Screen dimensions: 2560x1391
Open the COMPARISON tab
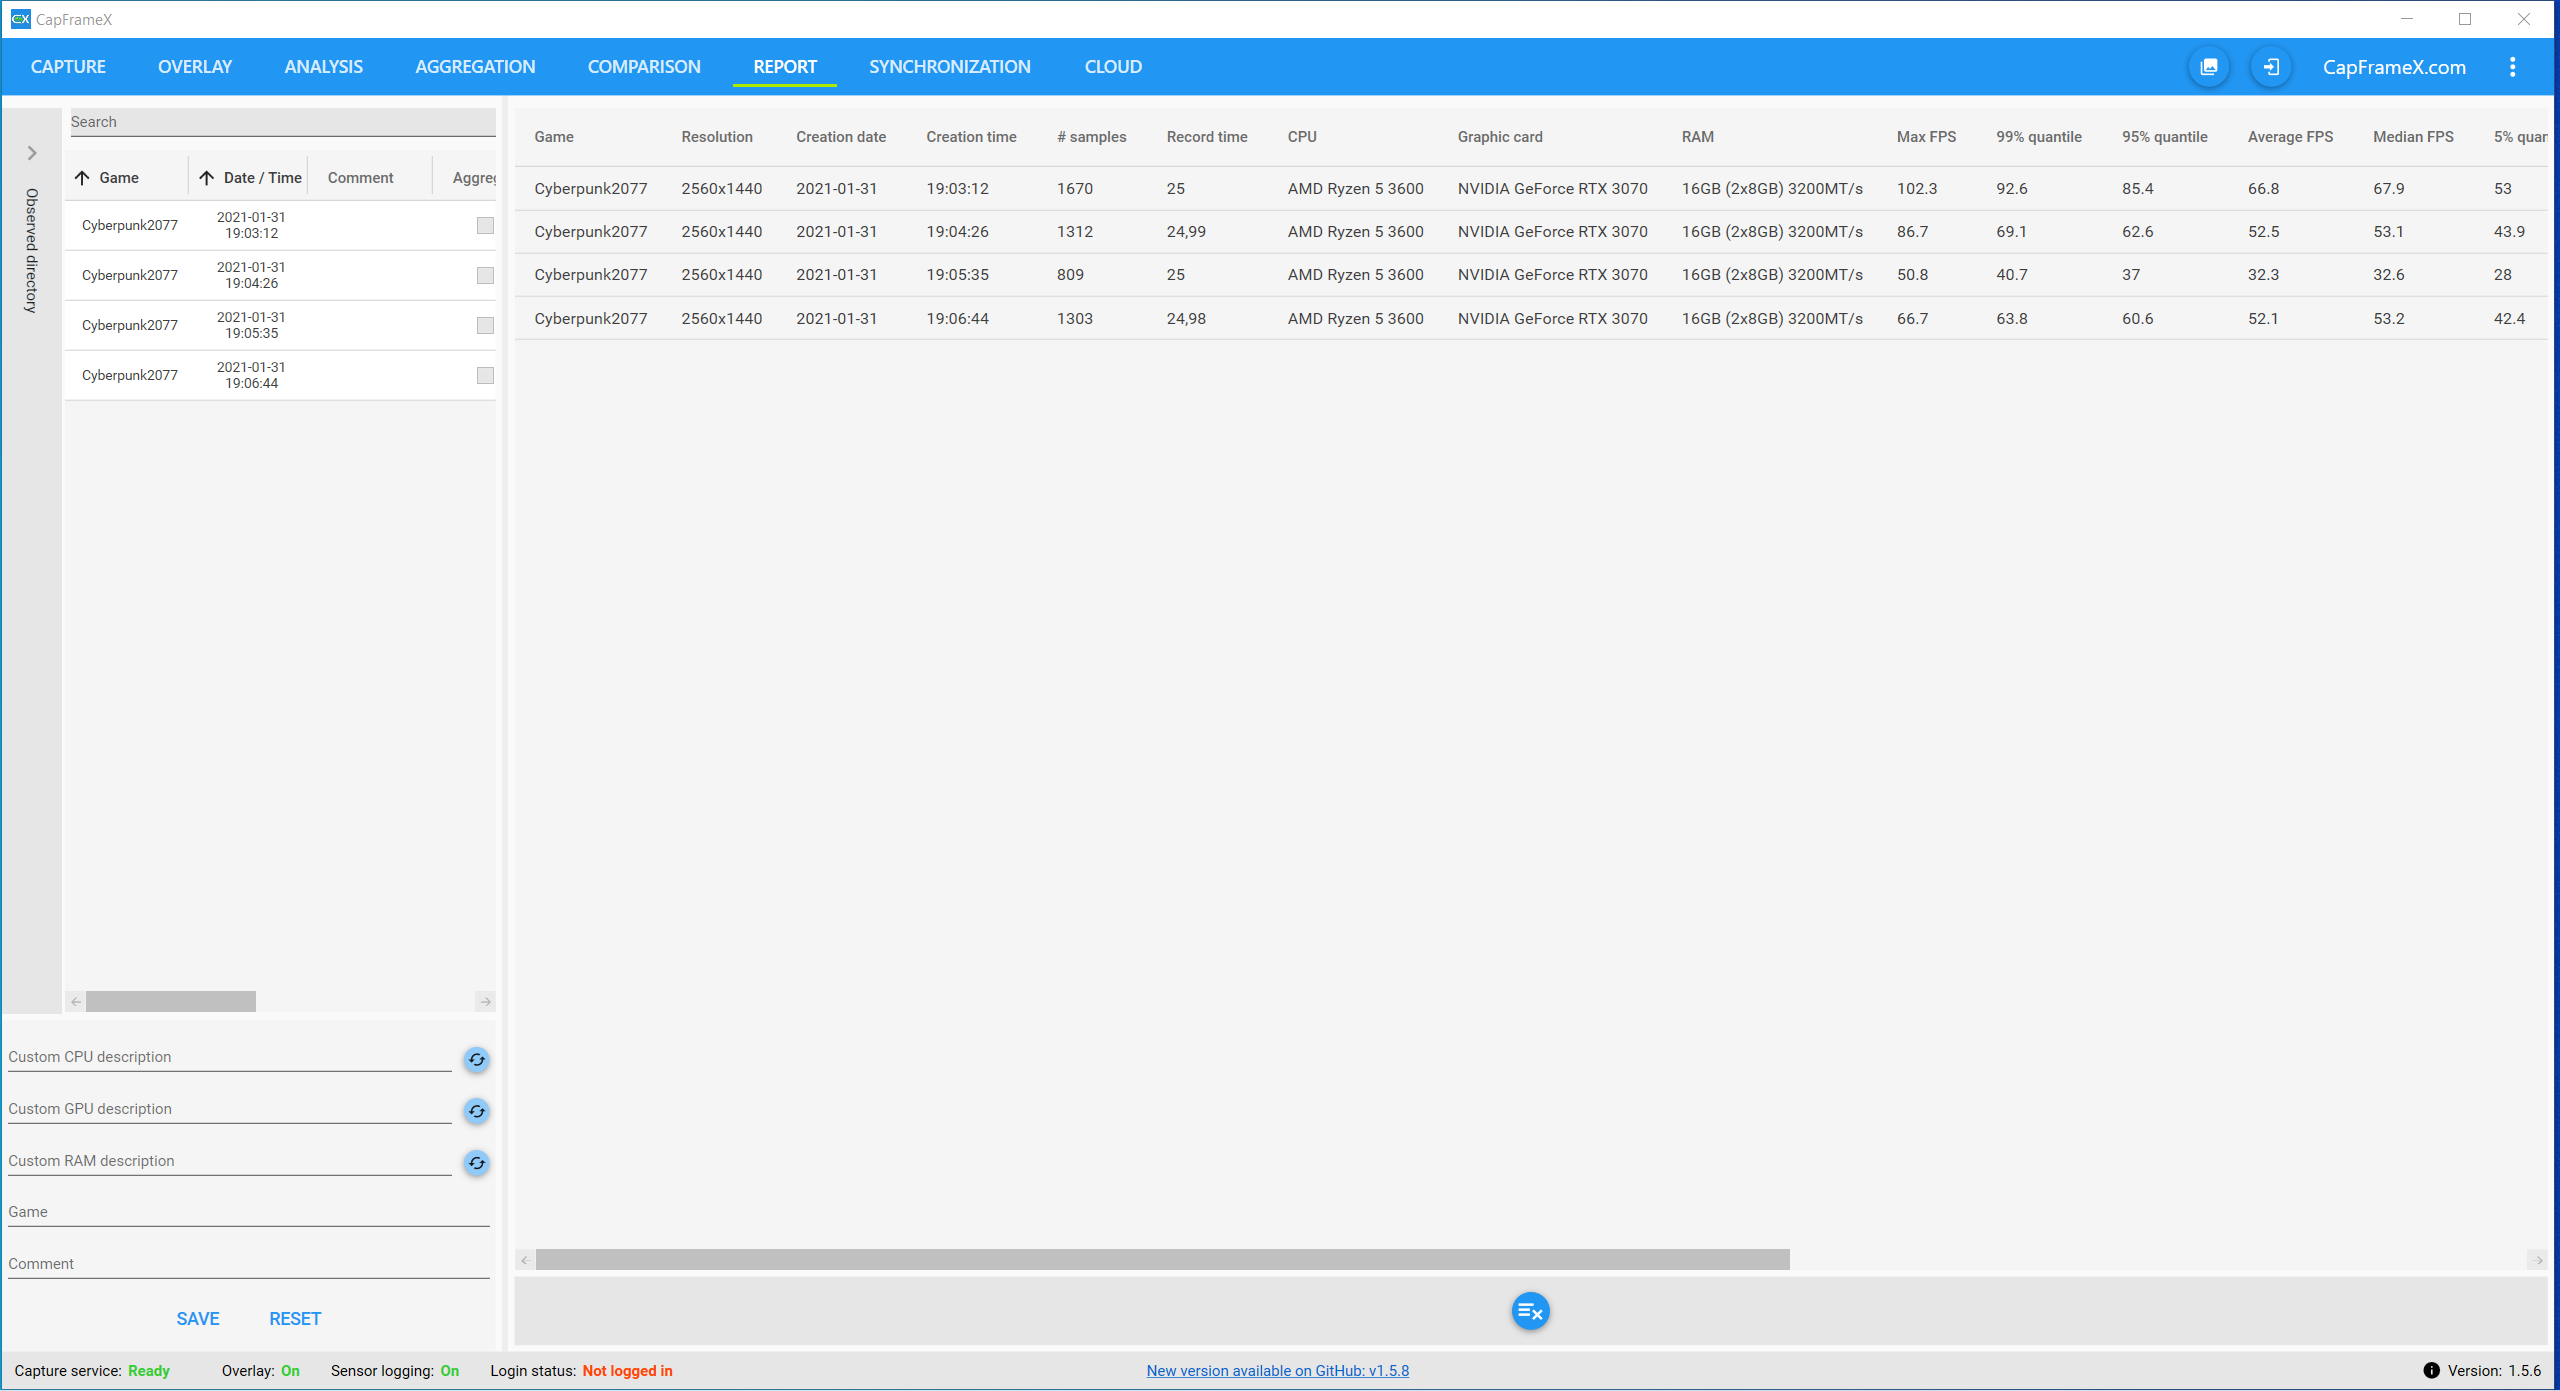(643, 67)
